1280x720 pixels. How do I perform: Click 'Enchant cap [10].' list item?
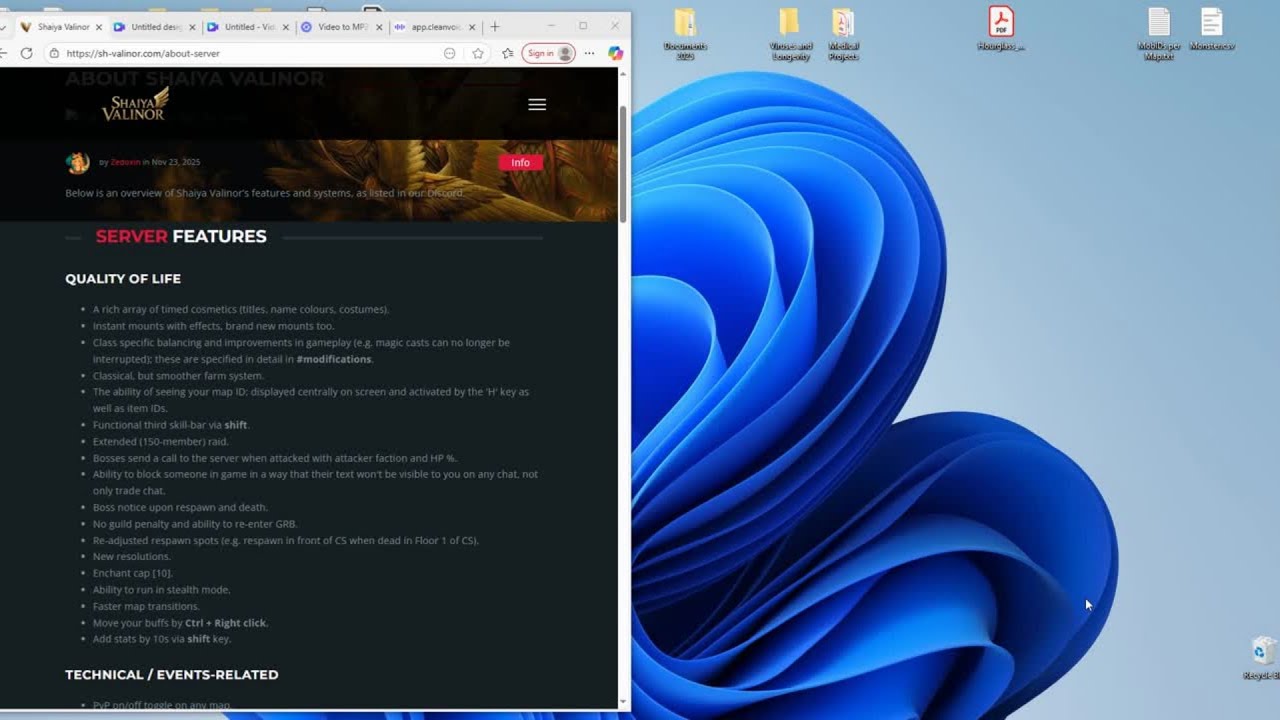click(133, 573)
